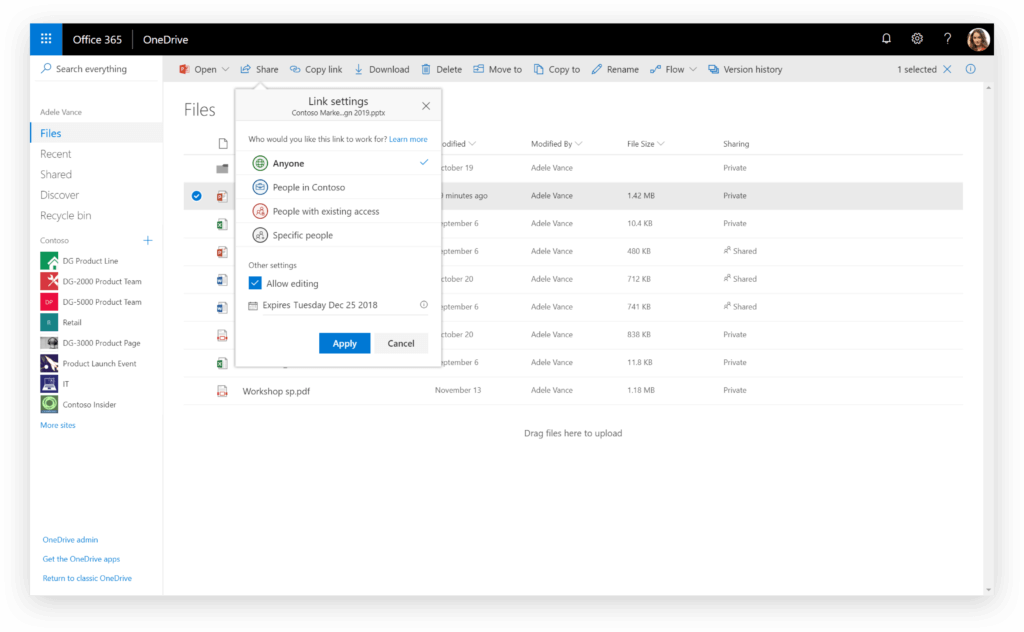Open the Learn more link about link sharing
1024x632 pixels.
(408, 139)
